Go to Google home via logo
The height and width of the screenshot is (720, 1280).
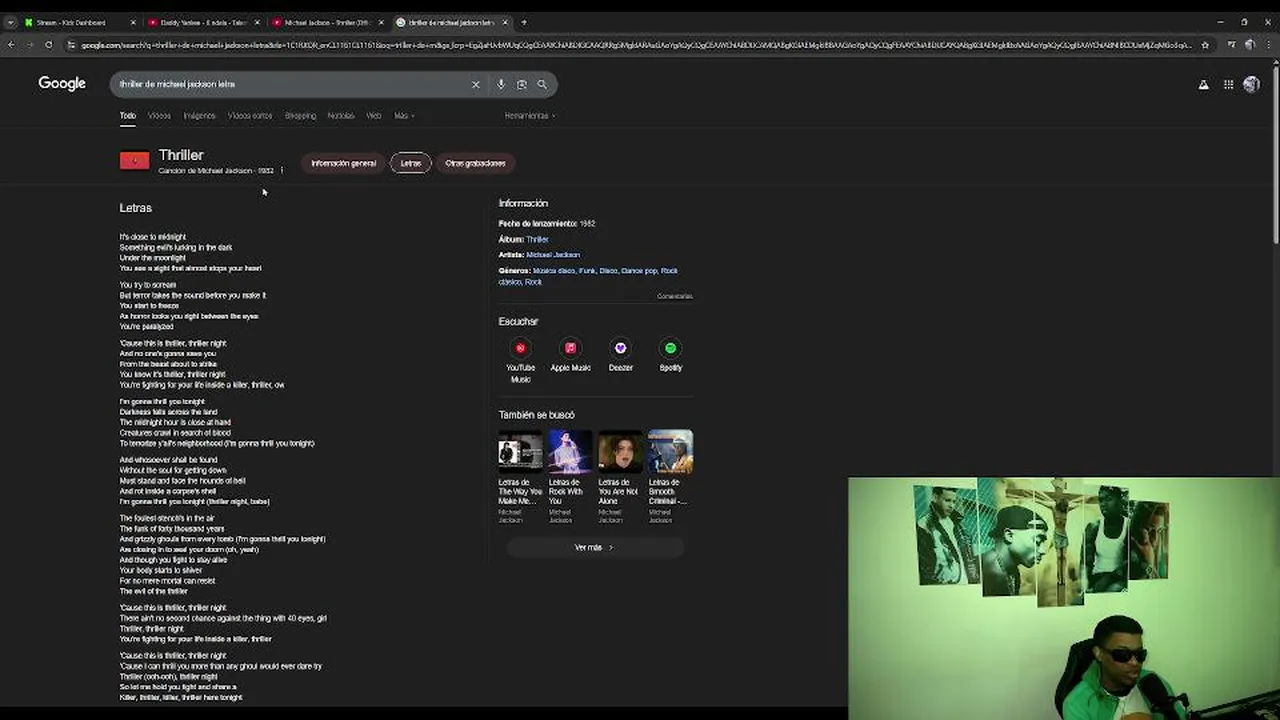click(x=62, y=84)
